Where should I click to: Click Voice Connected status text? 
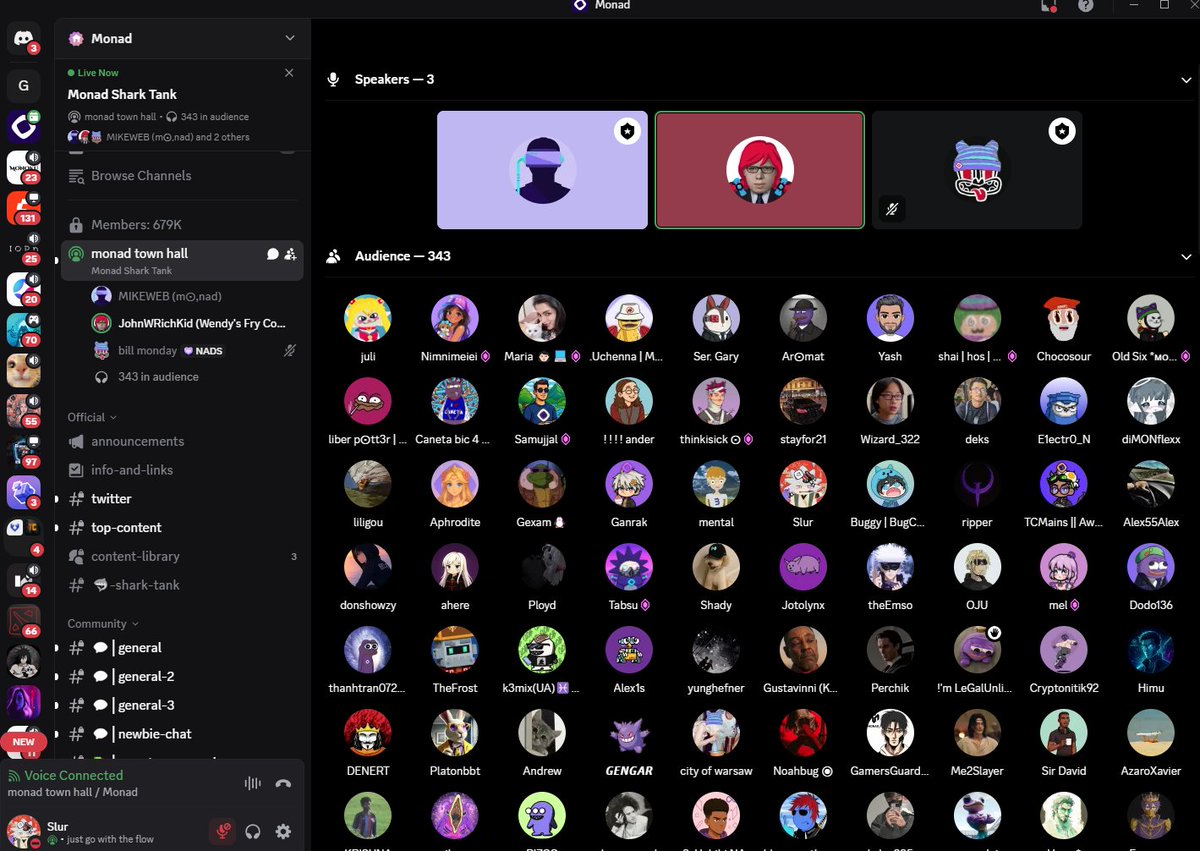coord(73,775)
